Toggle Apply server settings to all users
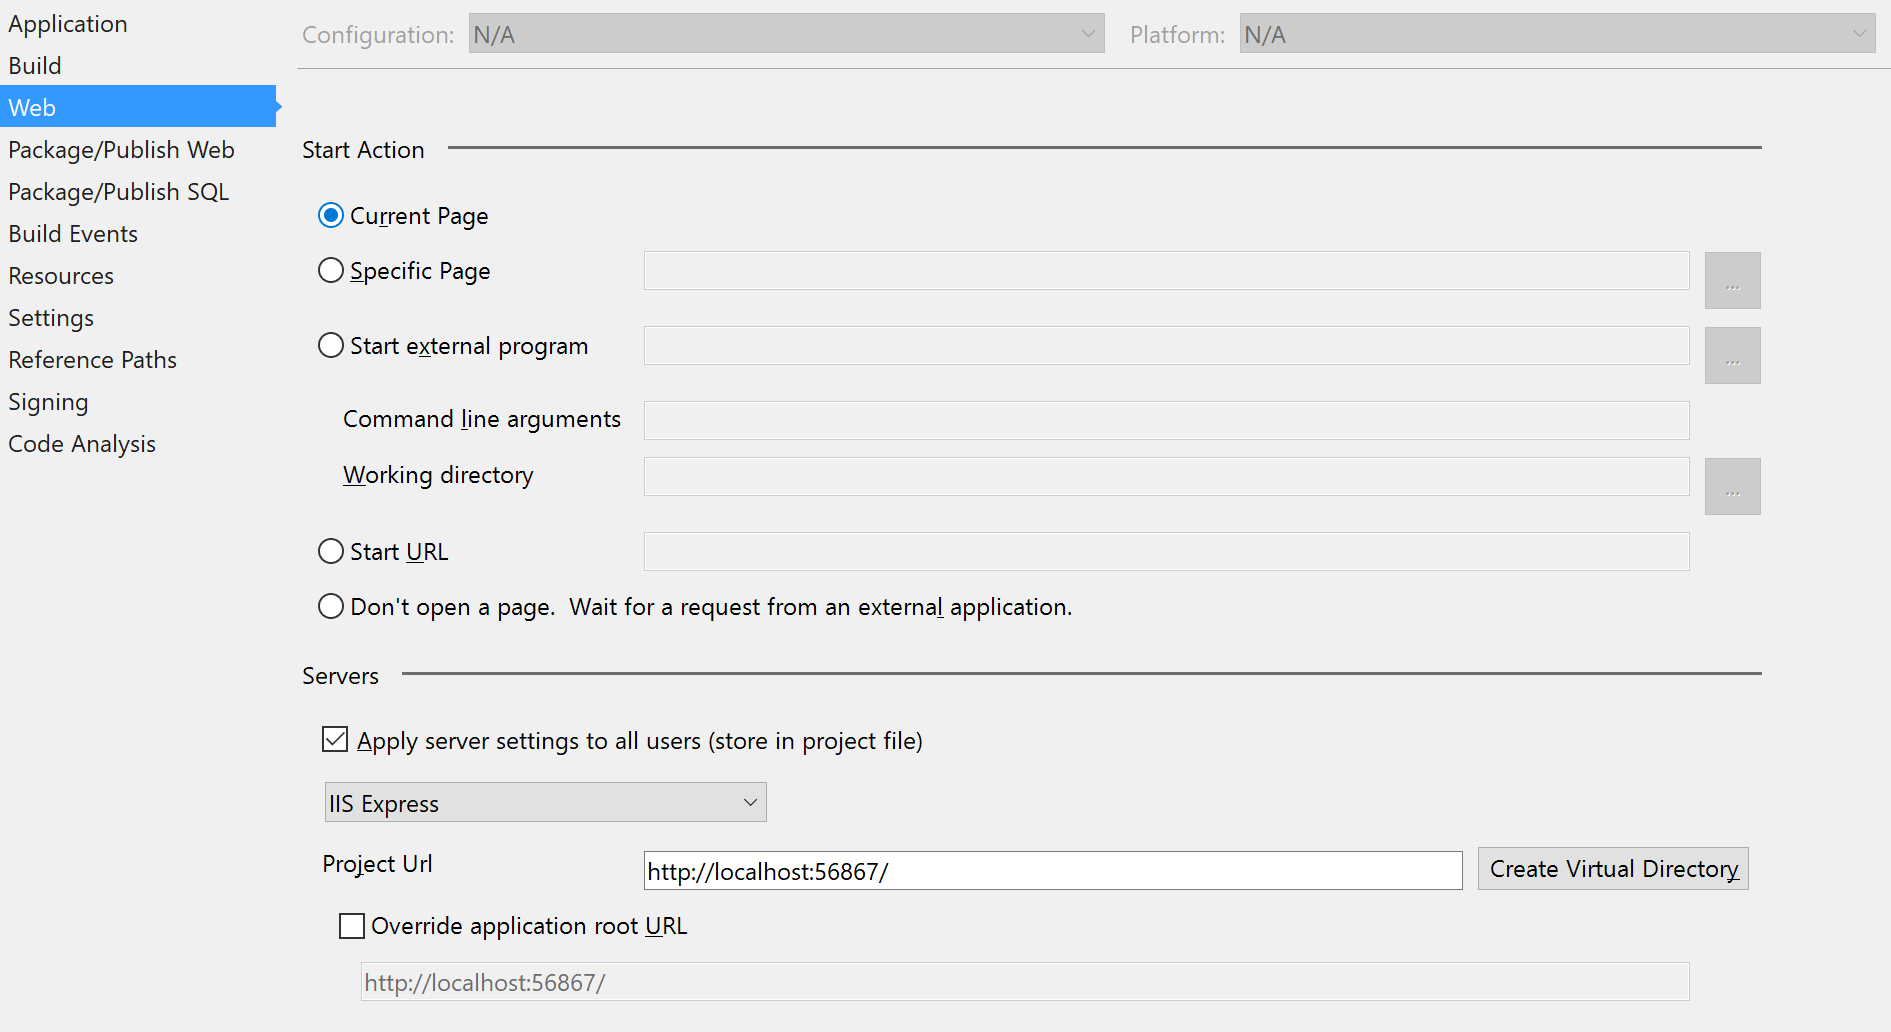Image resolution: width=1891 pixels, height=1032 pixels. tap(335, 740)
